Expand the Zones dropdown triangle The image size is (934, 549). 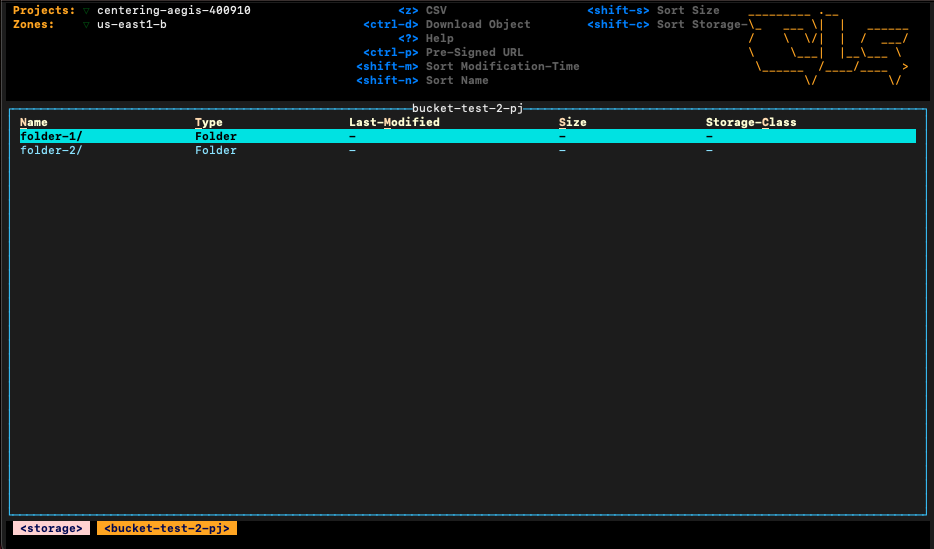[87, 25]
